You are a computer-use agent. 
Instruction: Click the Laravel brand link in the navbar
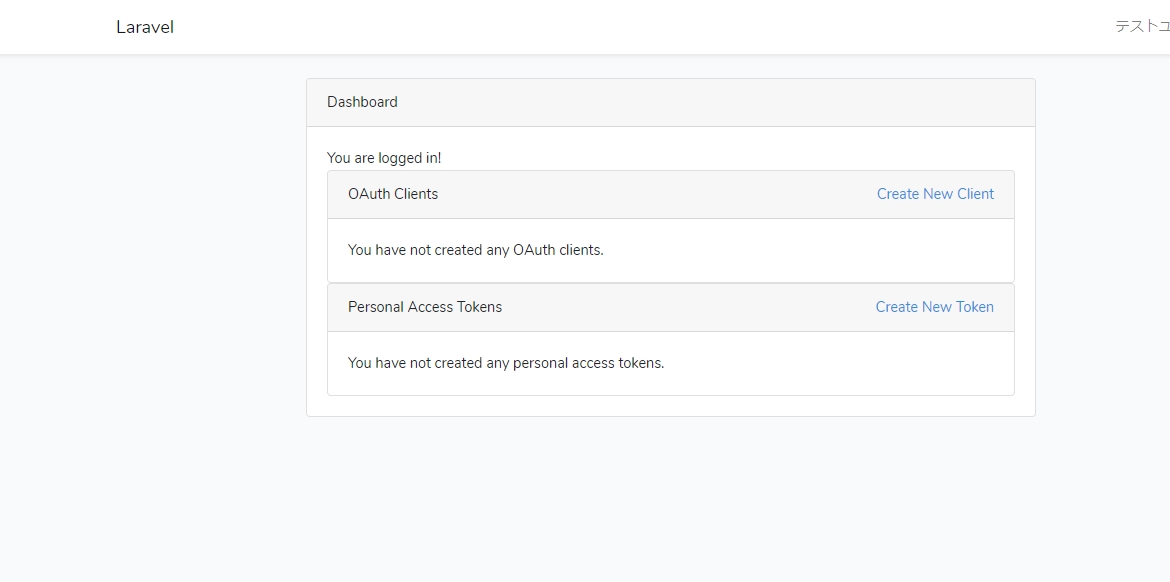pos(145,27)
